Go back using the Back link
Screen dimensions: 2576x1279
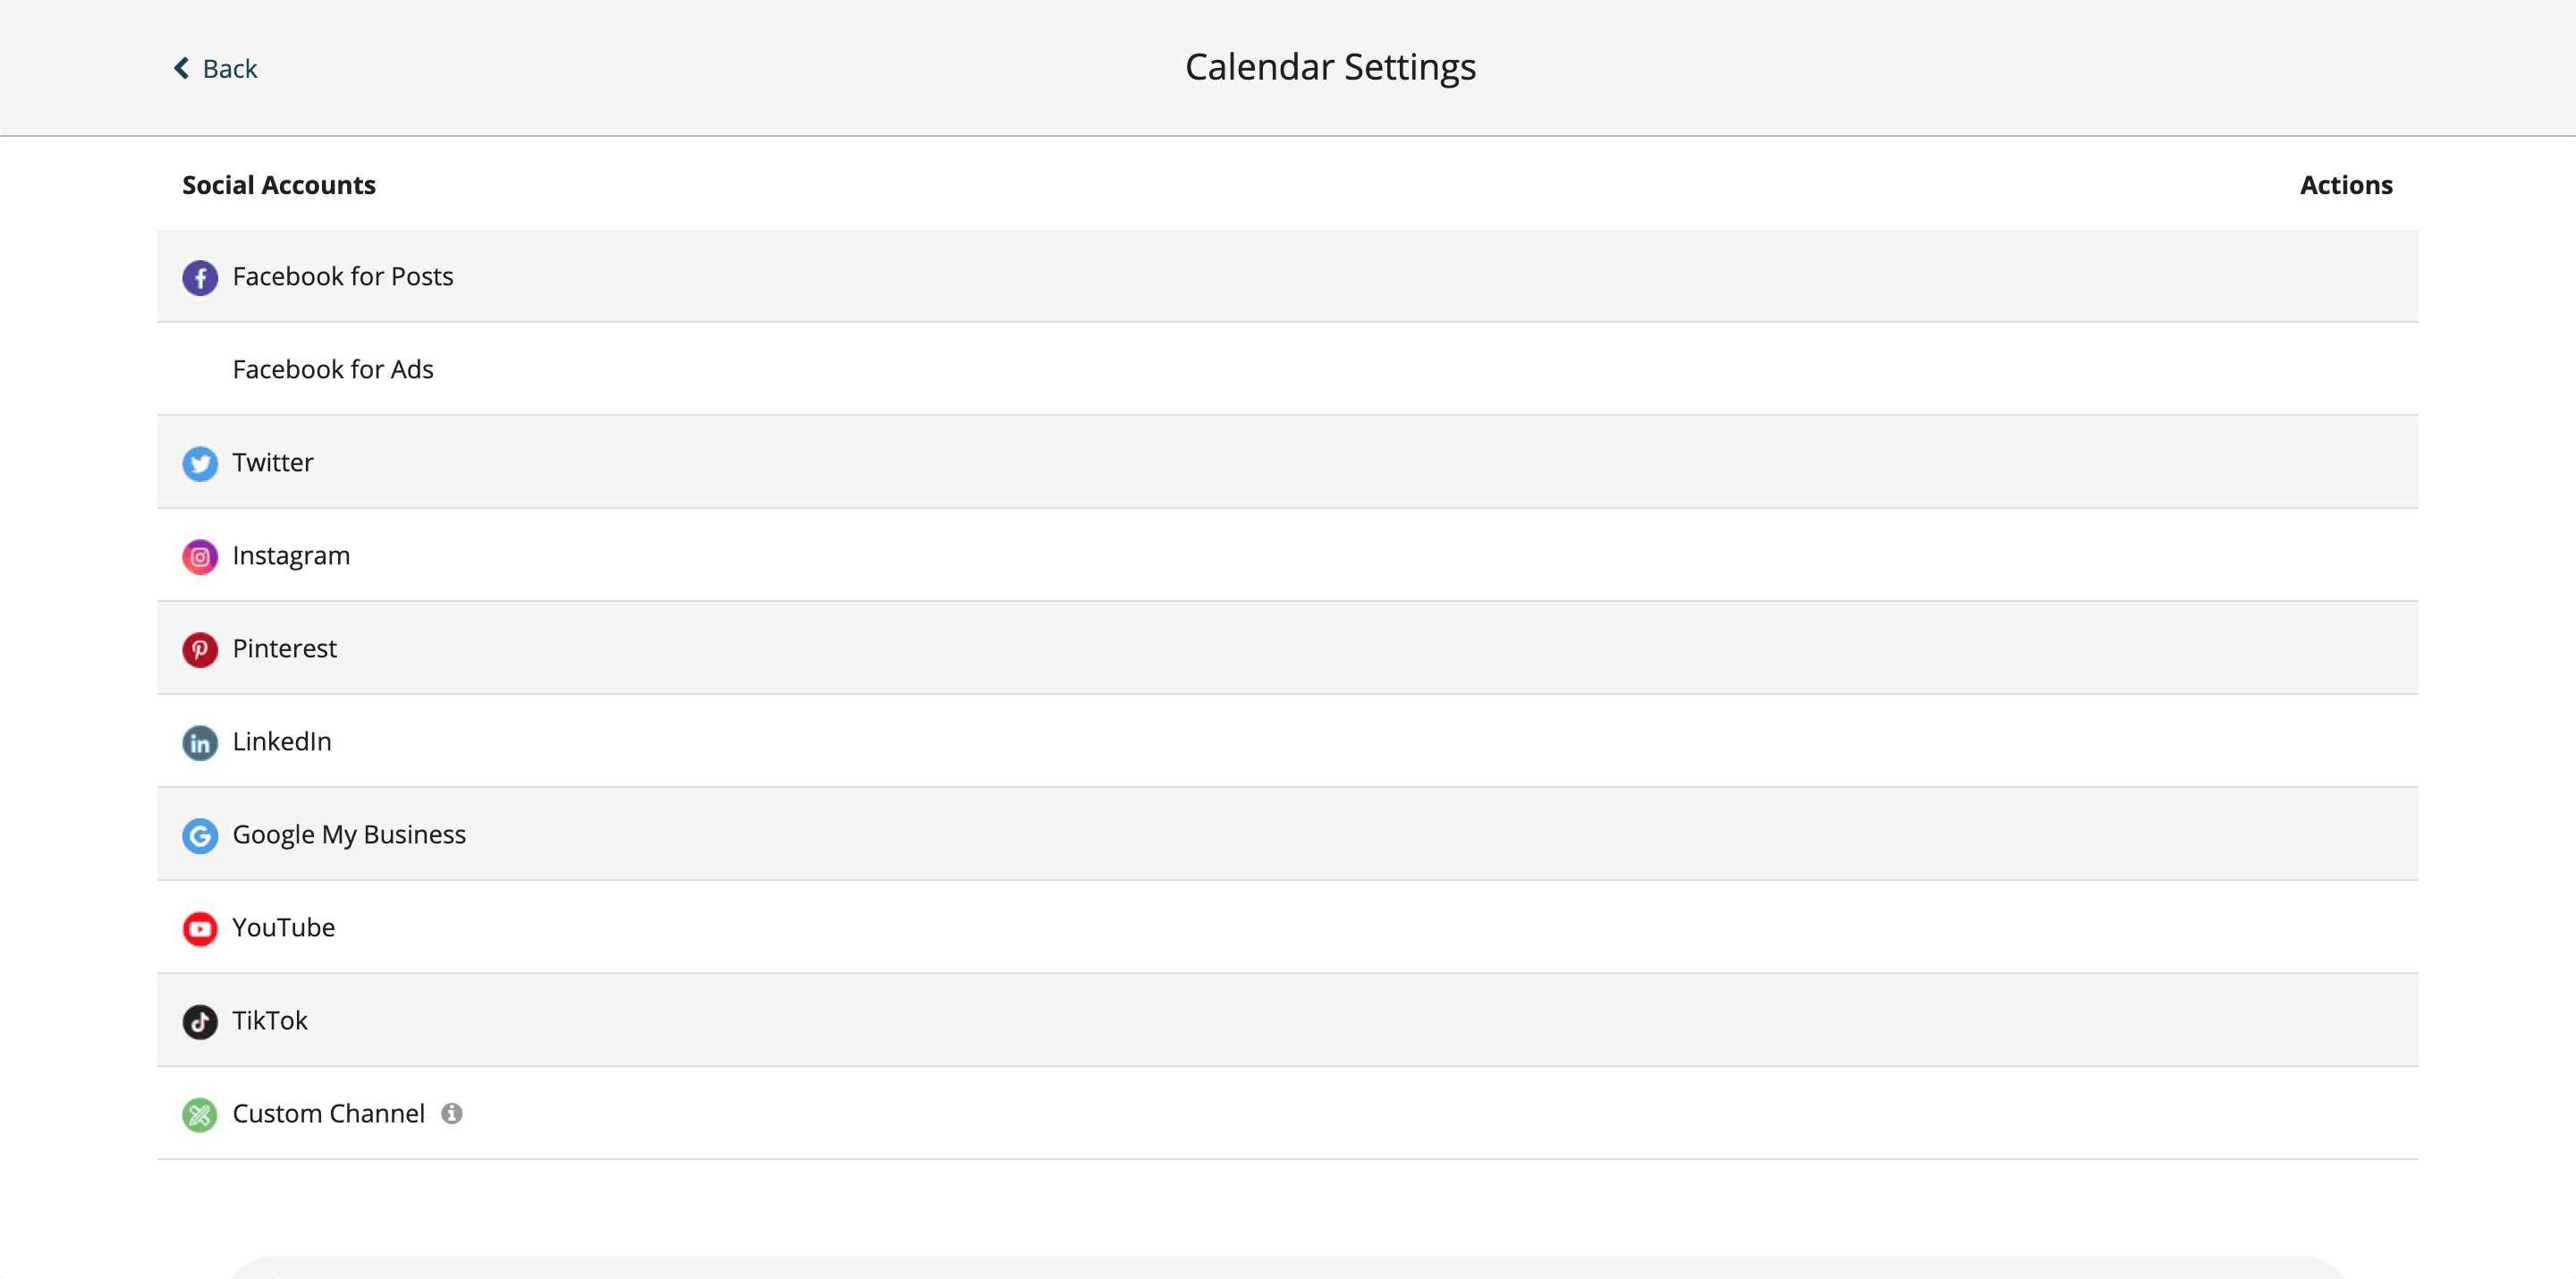216,68
